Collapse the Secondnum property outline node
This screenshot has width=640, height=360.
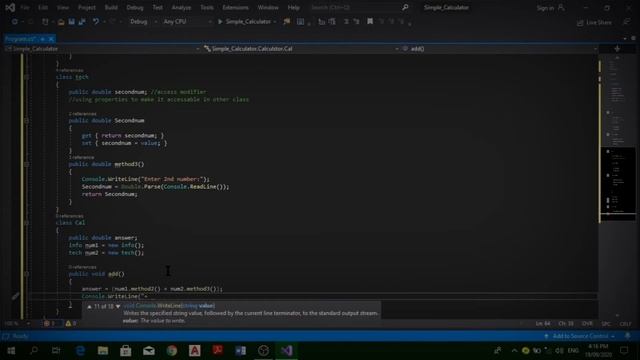point(27,120)
